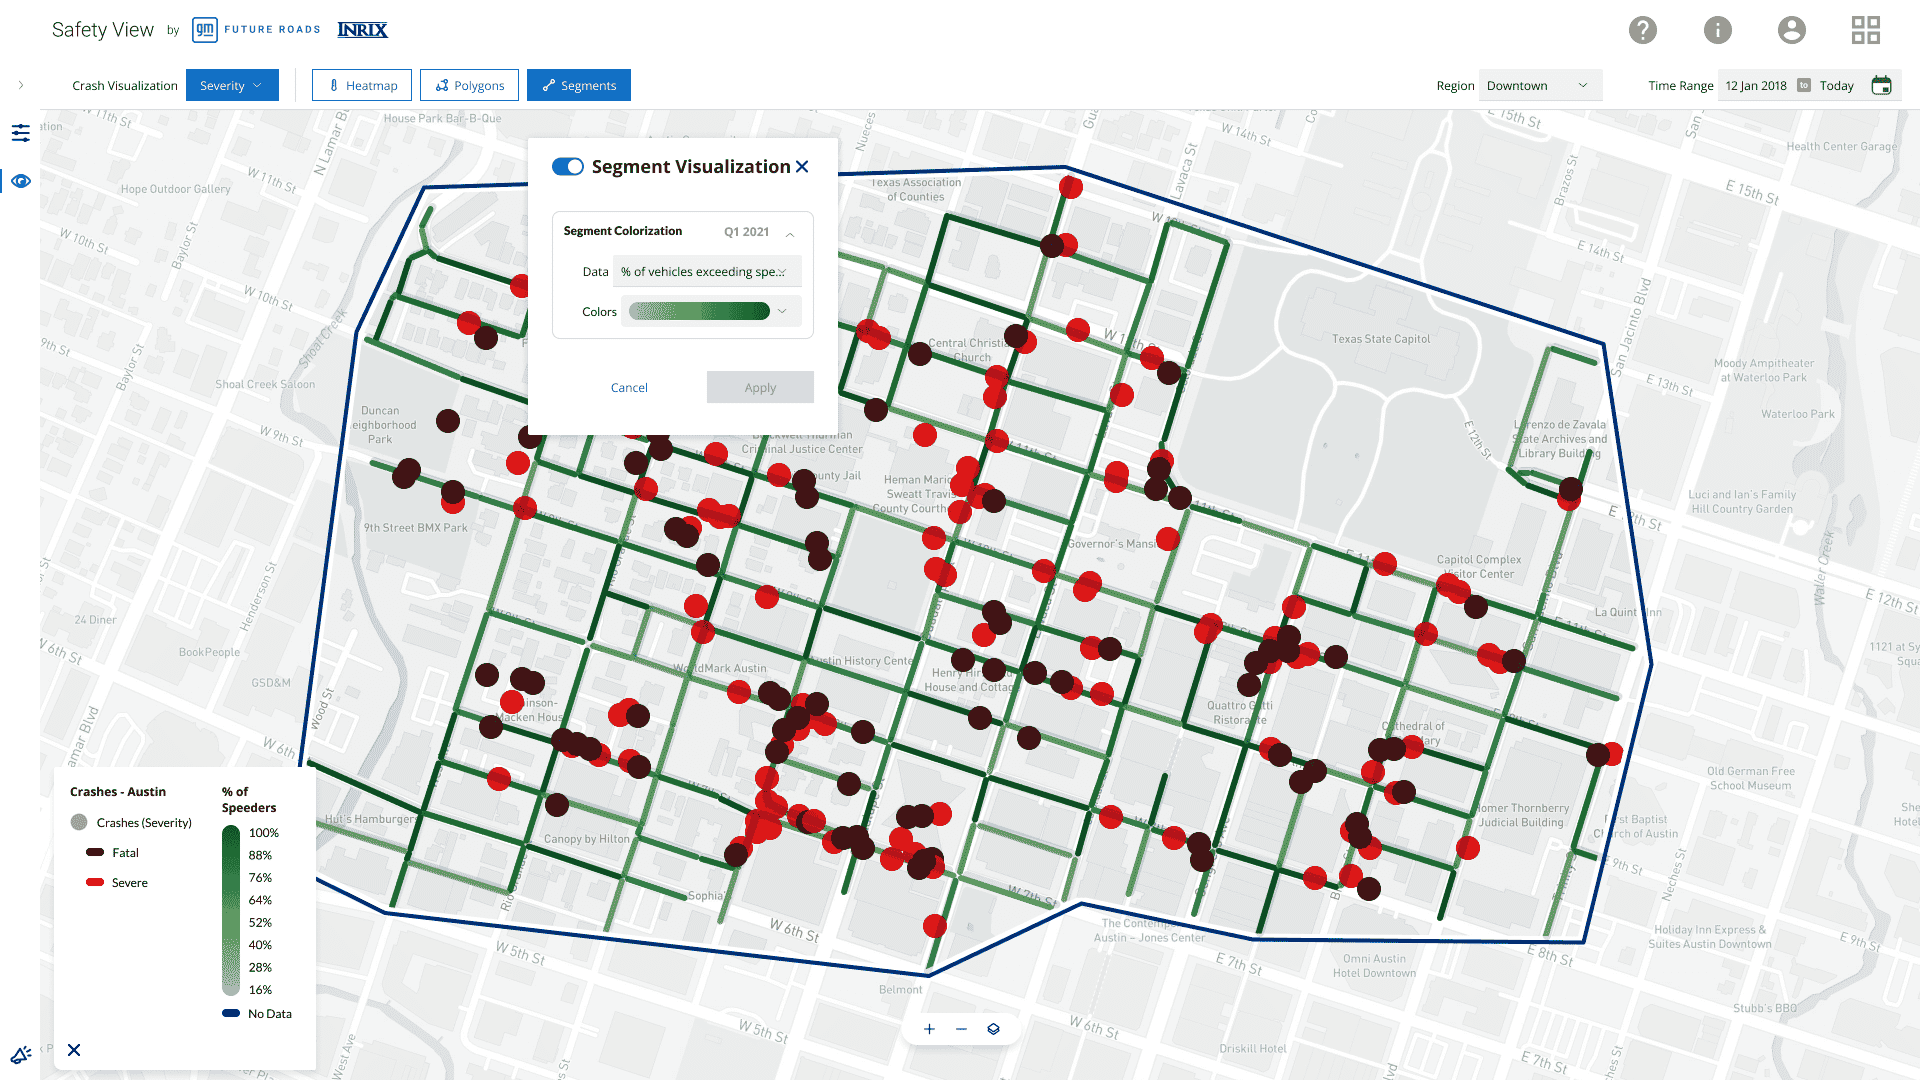Toggle the Segment Visualization switch on

coord(567,166)
